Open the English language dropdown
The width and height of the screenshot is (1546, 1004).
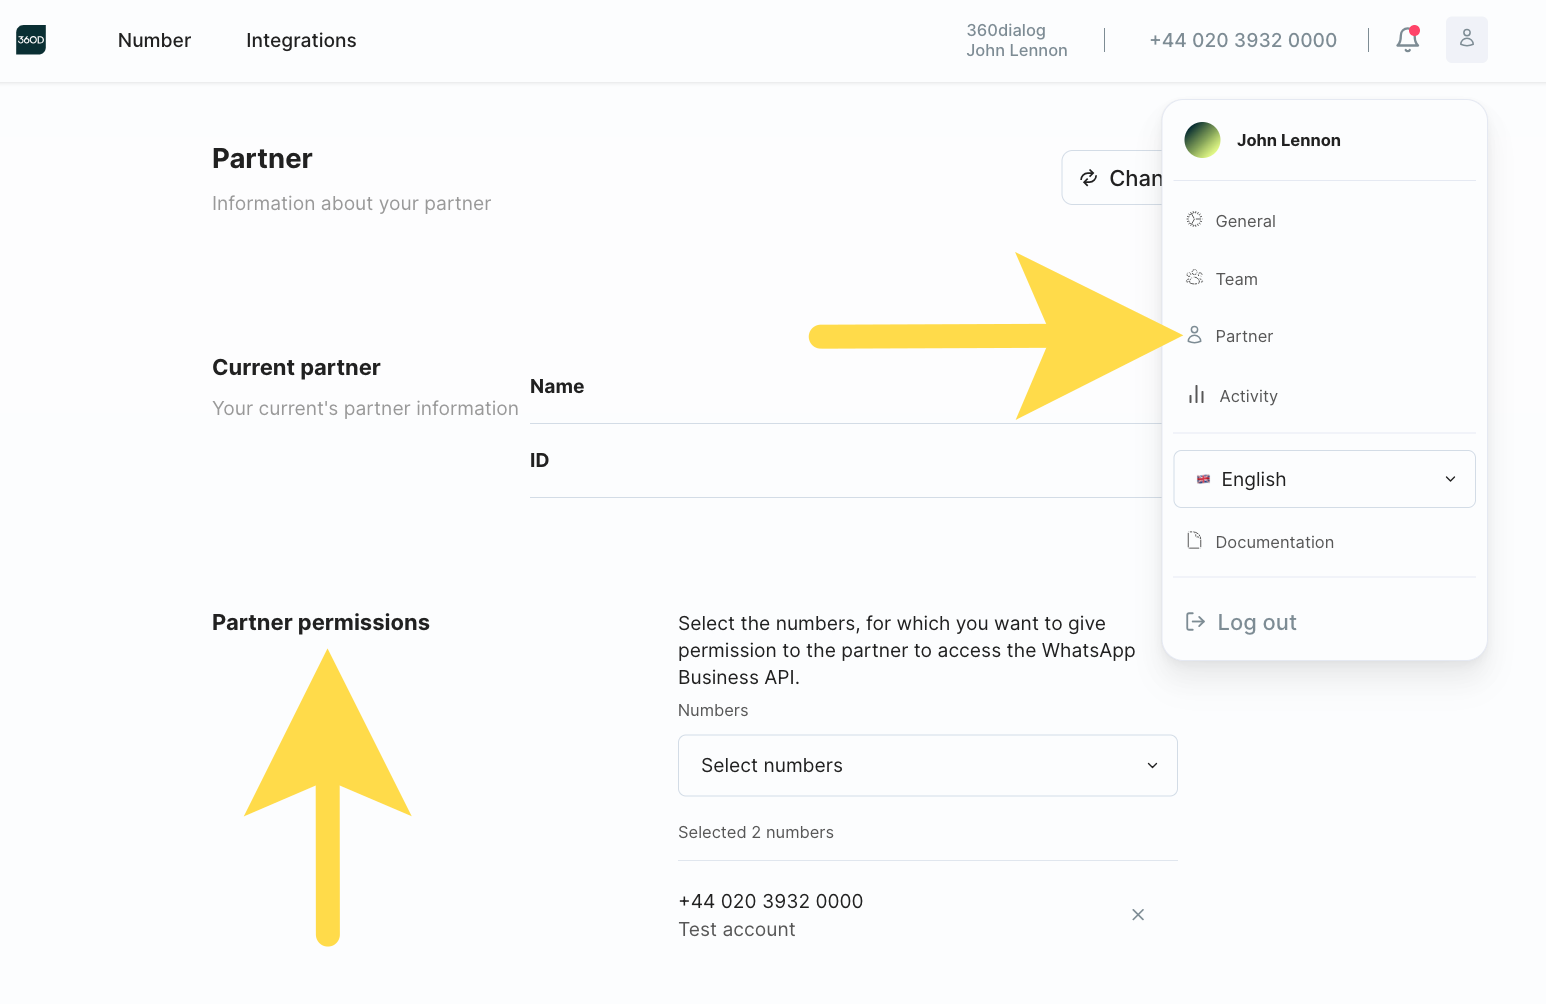pos(1323,479)
